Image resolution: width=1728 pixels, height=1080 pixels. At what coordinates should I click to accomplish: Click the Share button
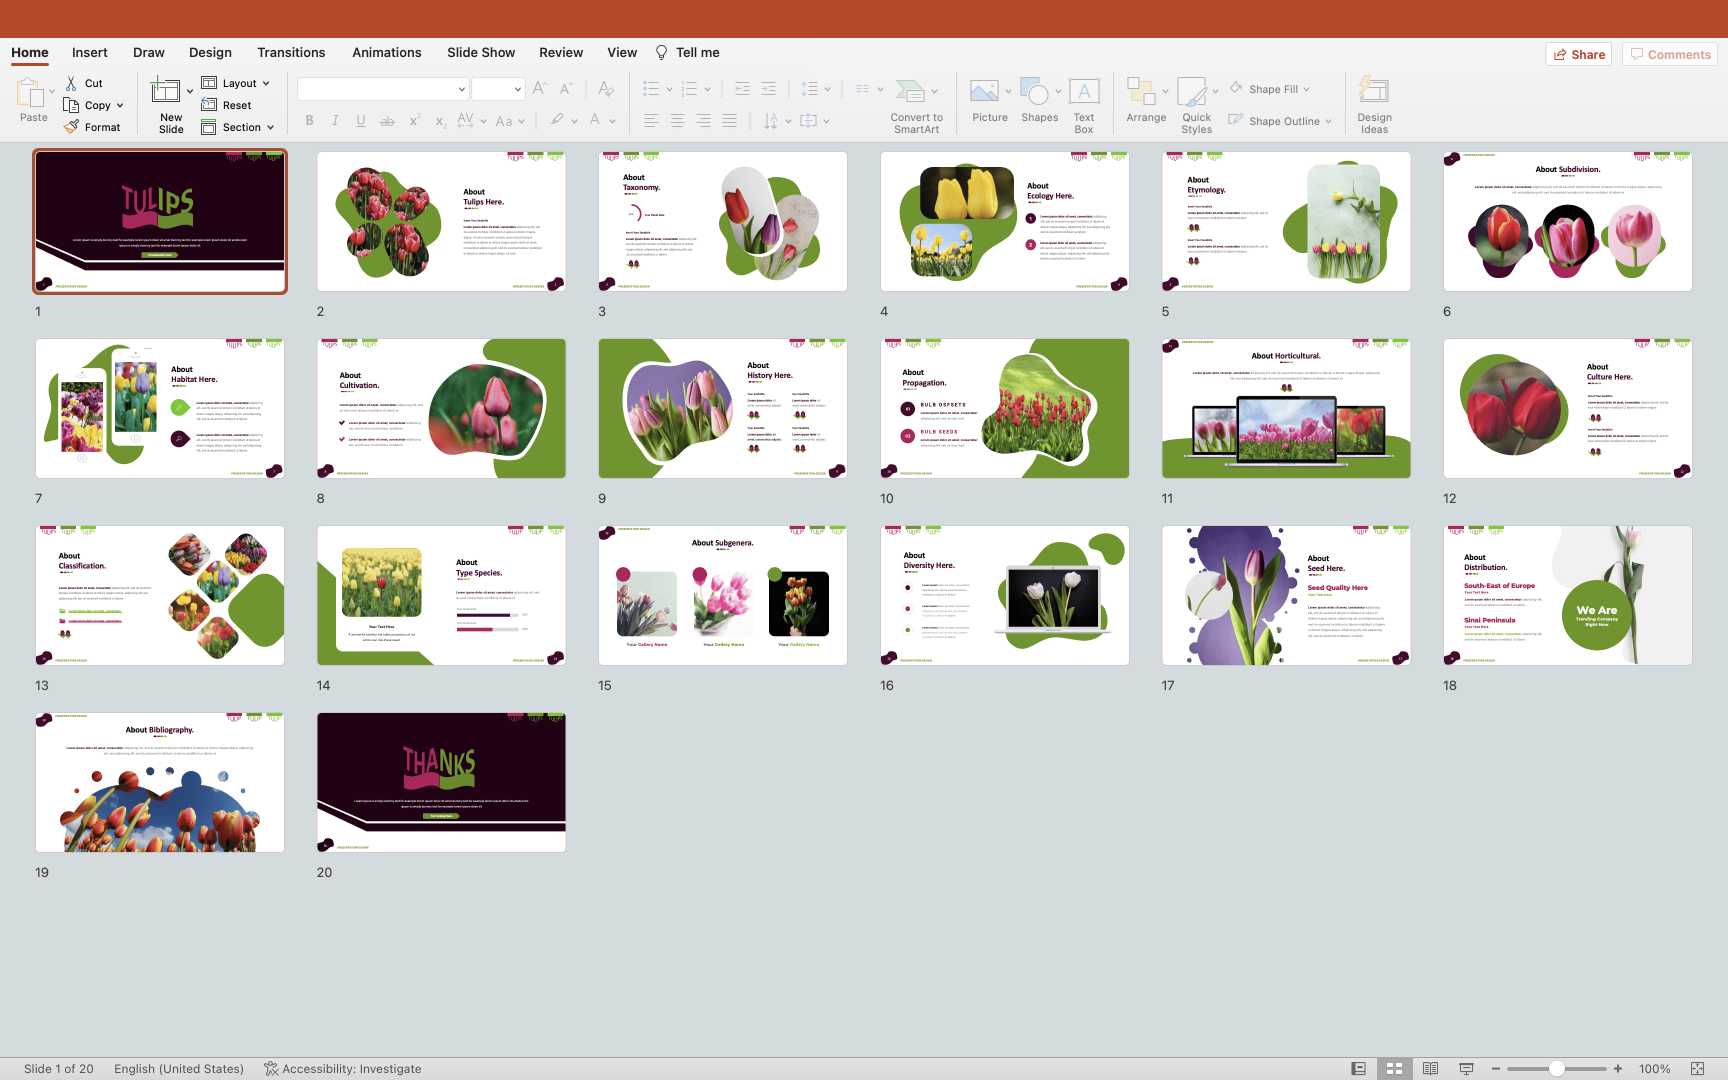(x=1579, y=55)
